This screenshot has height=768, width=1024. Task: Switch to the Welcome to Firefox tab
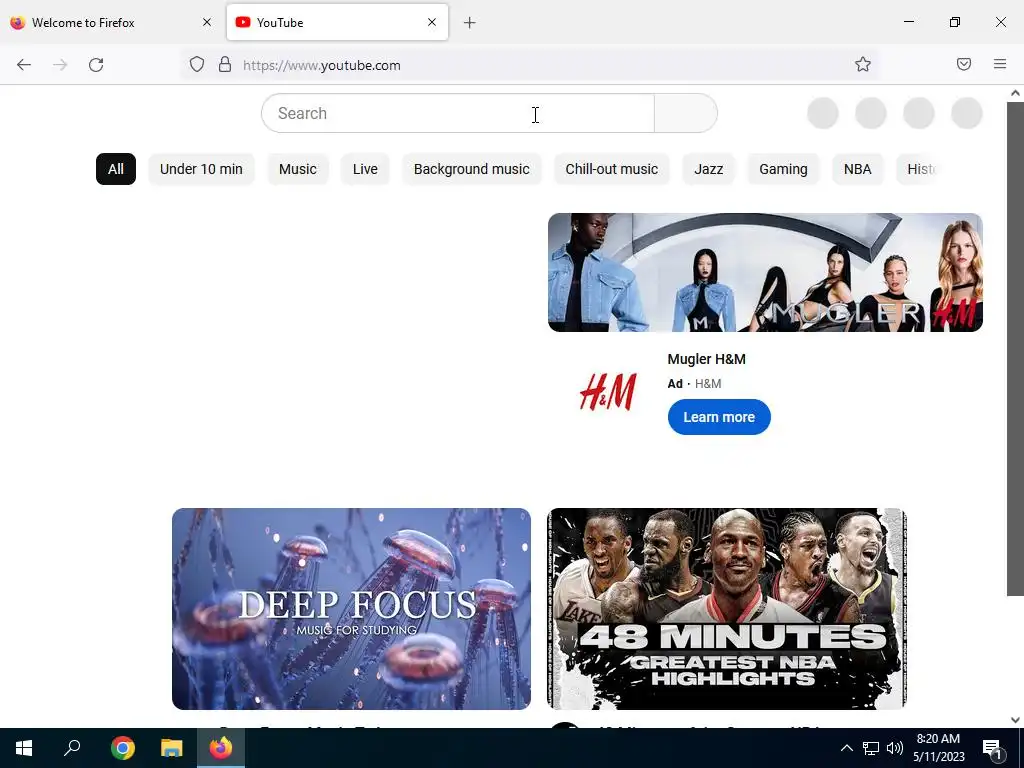tap(111, 22)
